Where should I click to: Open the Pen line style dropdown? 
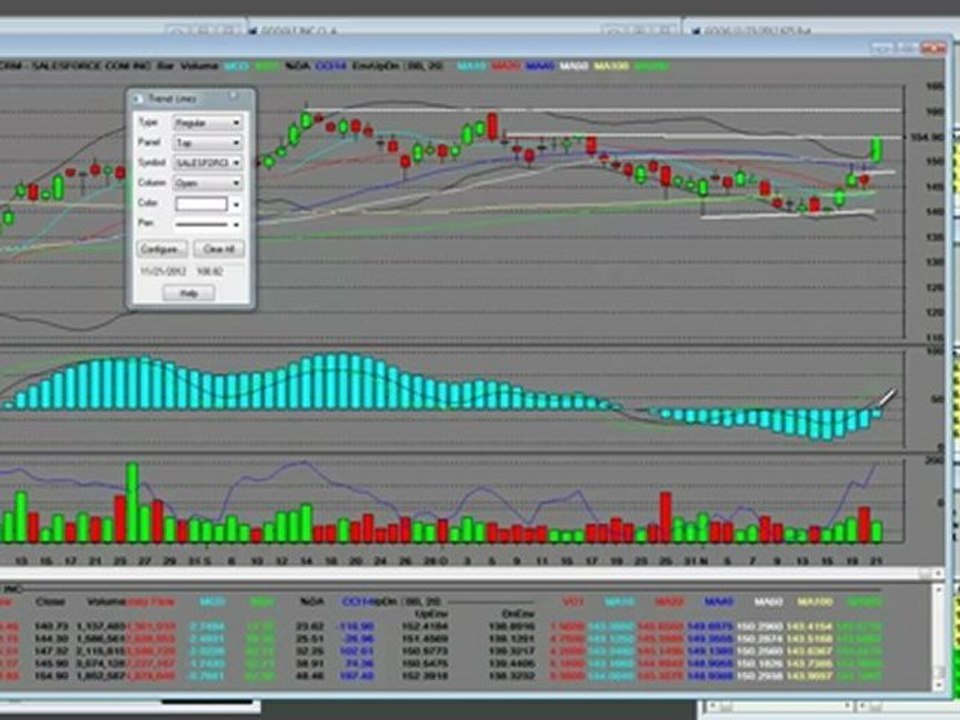(x=207, y=224)
